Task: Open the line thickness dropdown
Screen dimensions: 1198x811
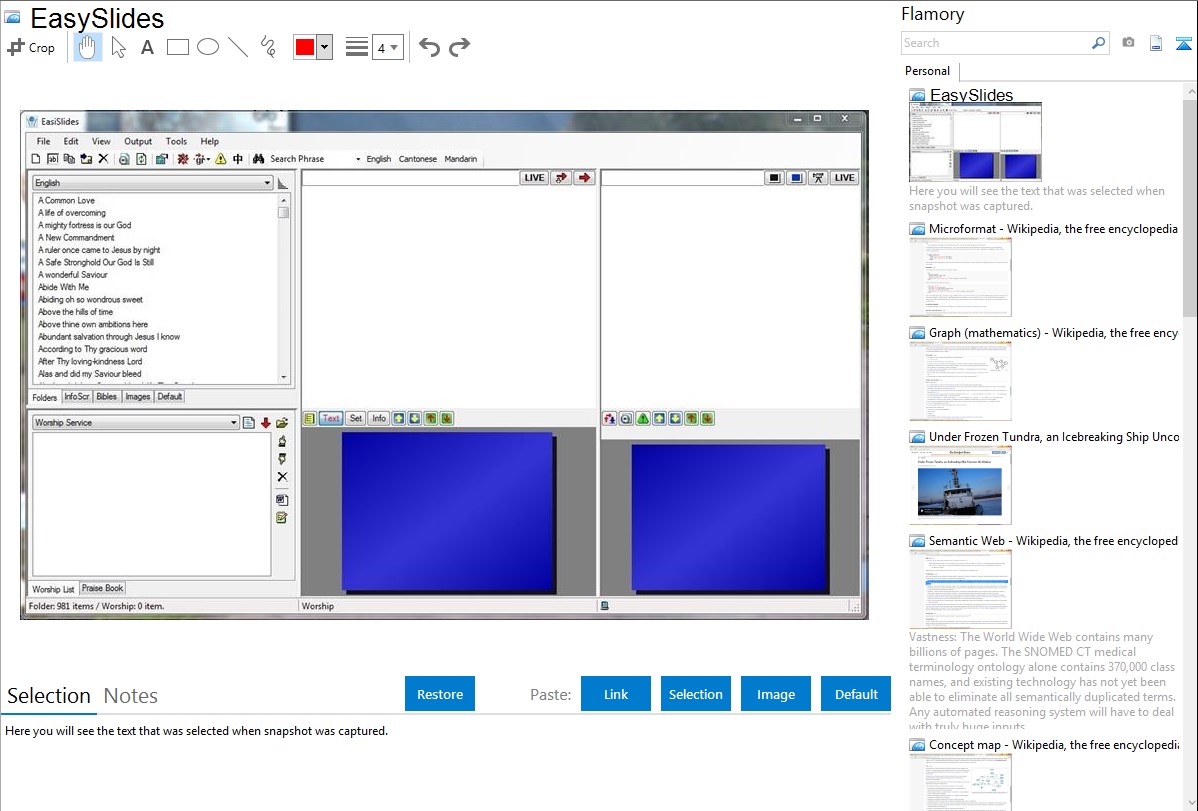Action: [x=387, y=47]
